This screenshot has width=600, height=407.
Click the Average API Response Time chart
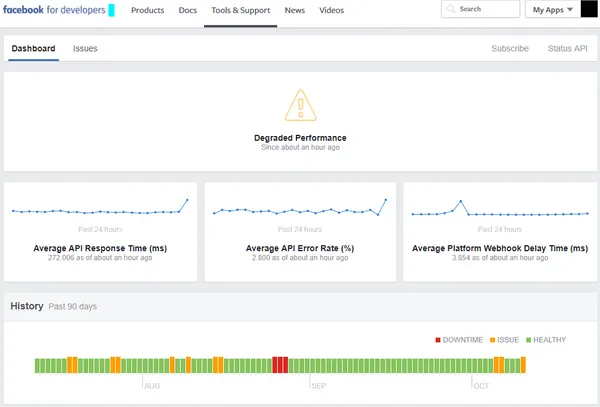99,211
